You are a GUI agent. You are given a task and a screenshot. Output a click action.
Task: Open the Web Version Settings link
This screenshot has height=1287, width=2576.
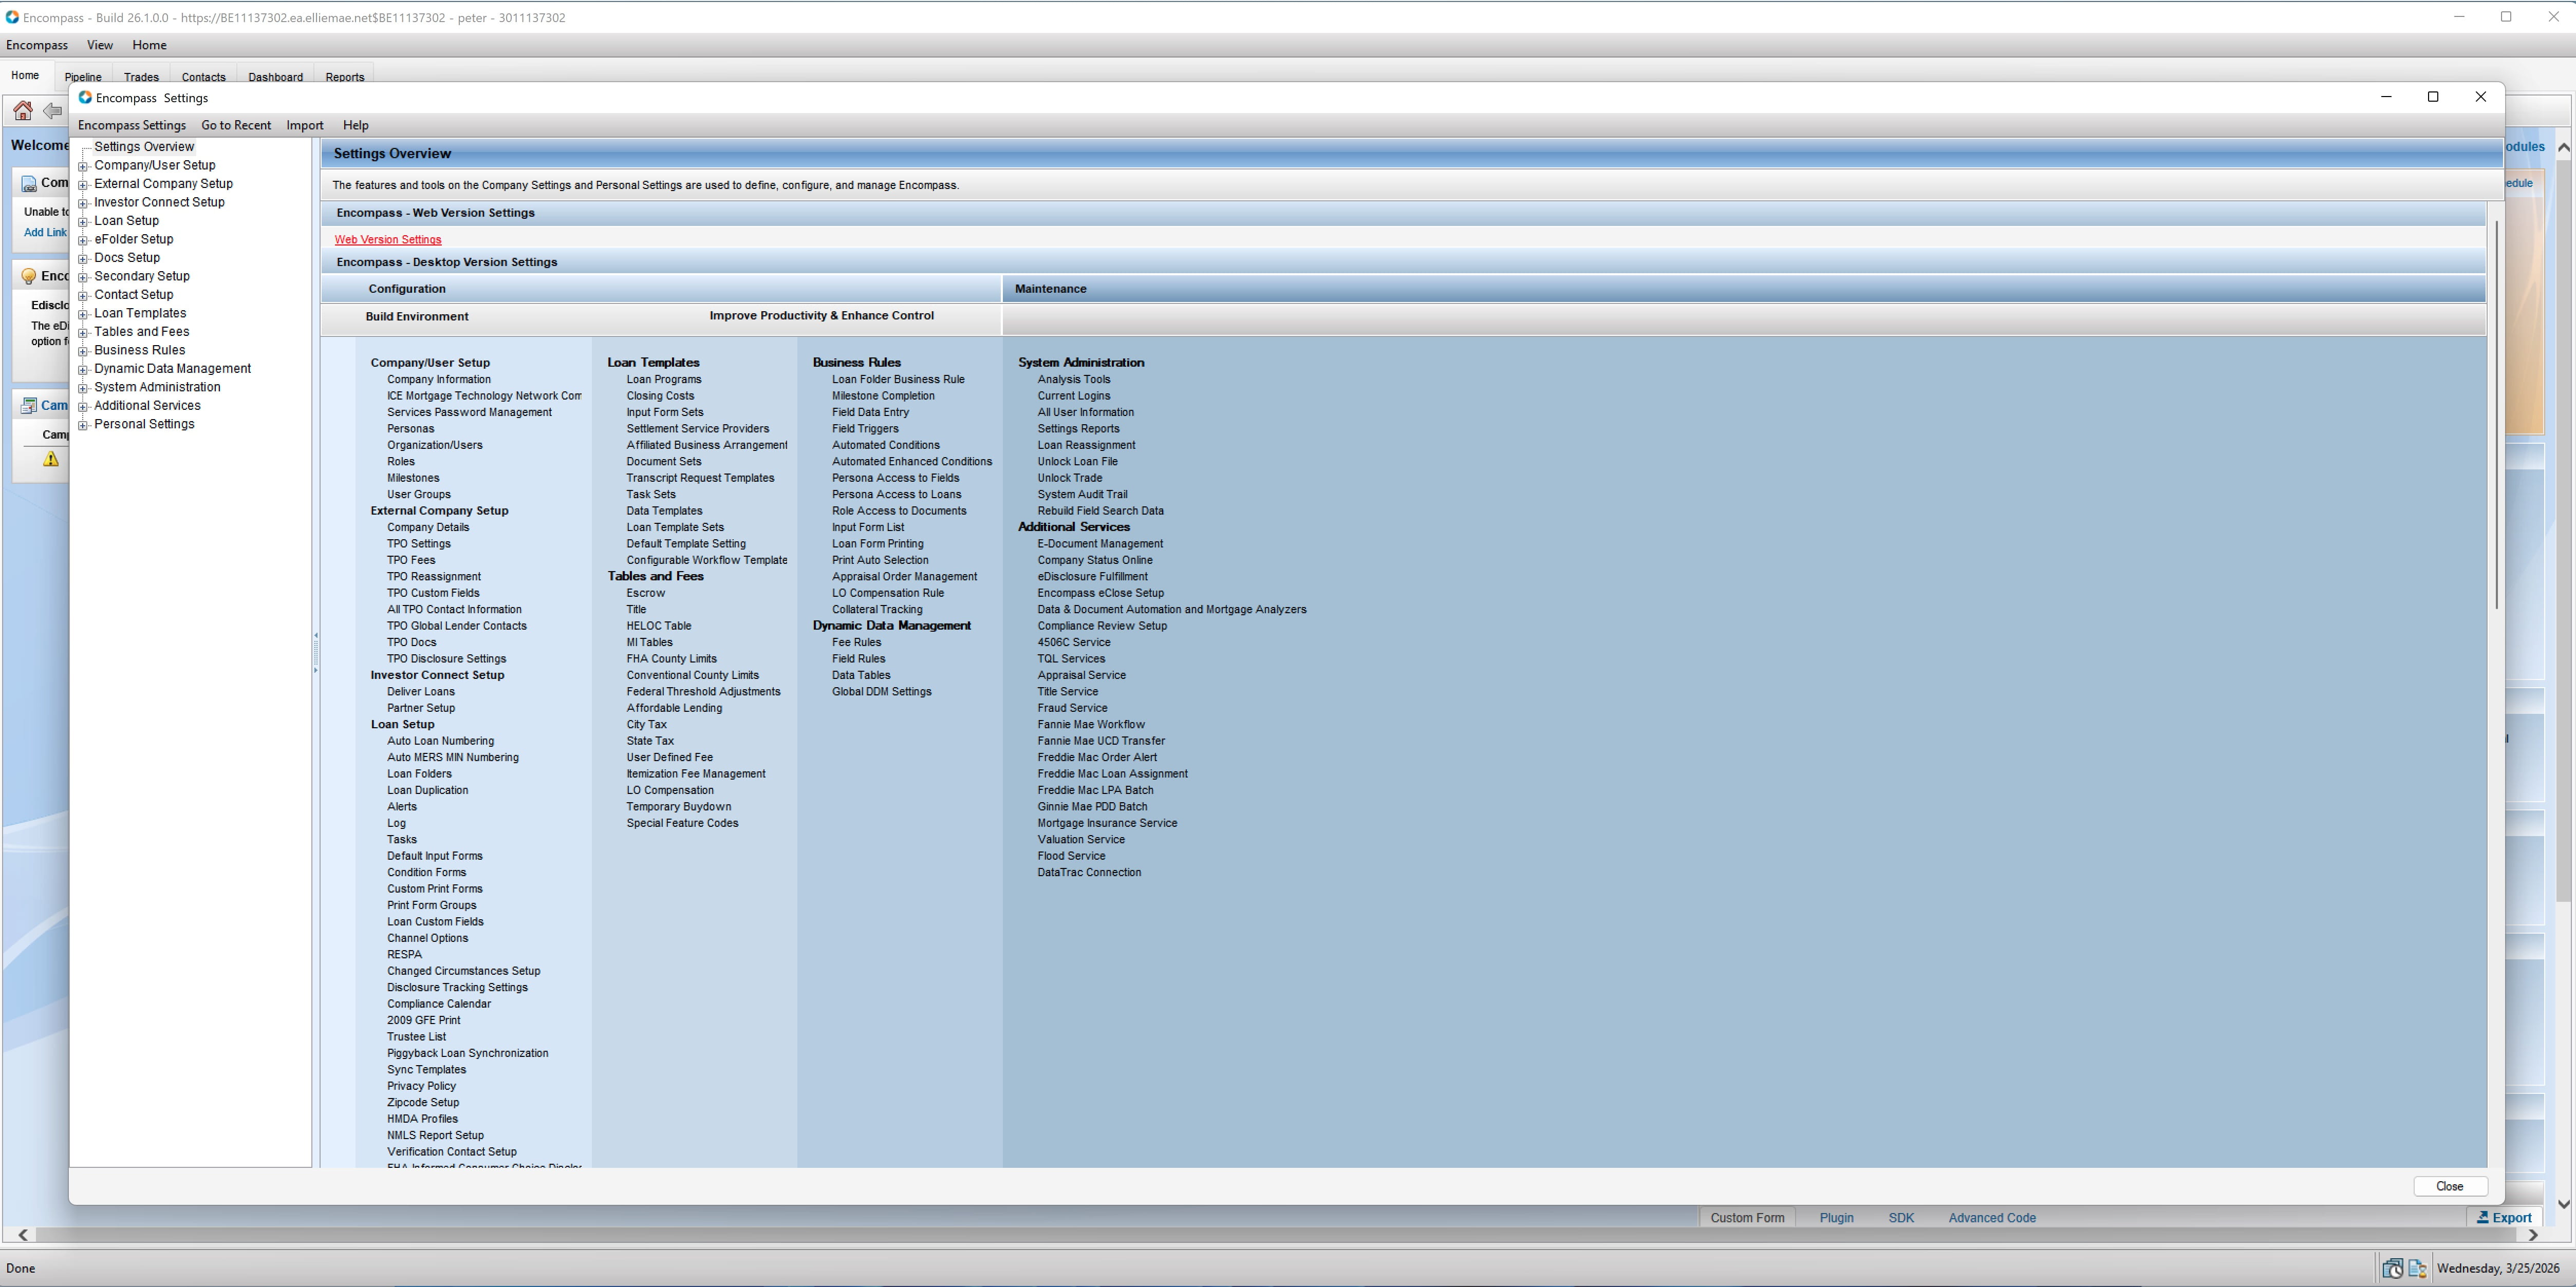click(x=387, y=239)
